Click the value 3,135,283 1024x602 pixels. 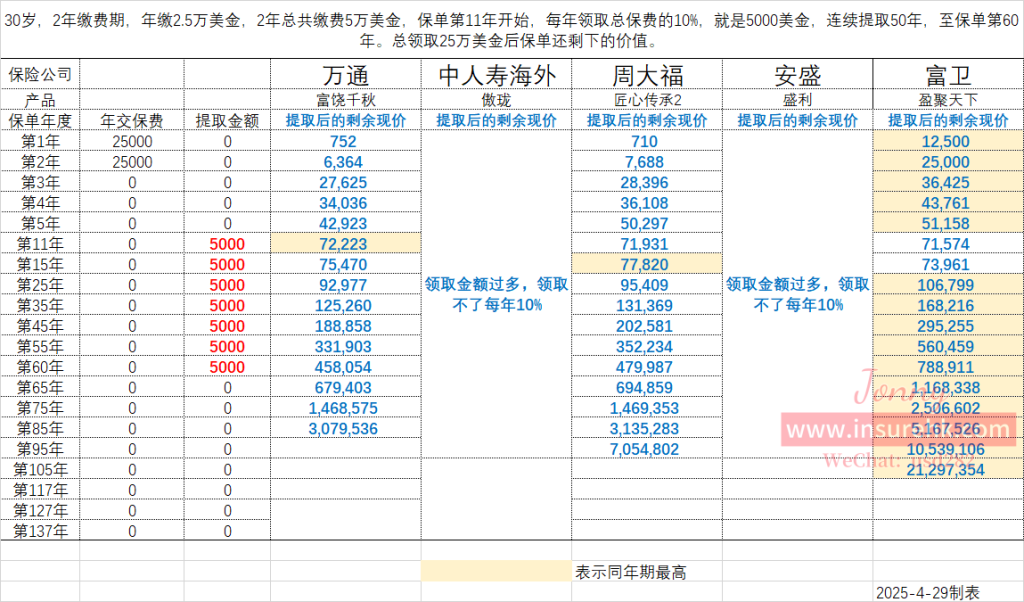coord(644,429)
